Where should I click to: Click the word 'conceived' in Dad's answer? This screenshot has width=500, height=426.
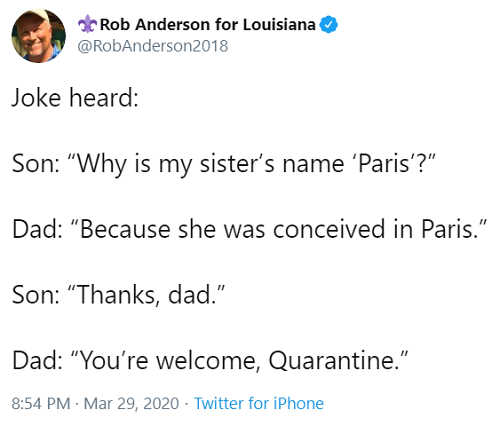pyautogui.click(x=329, y=229)
